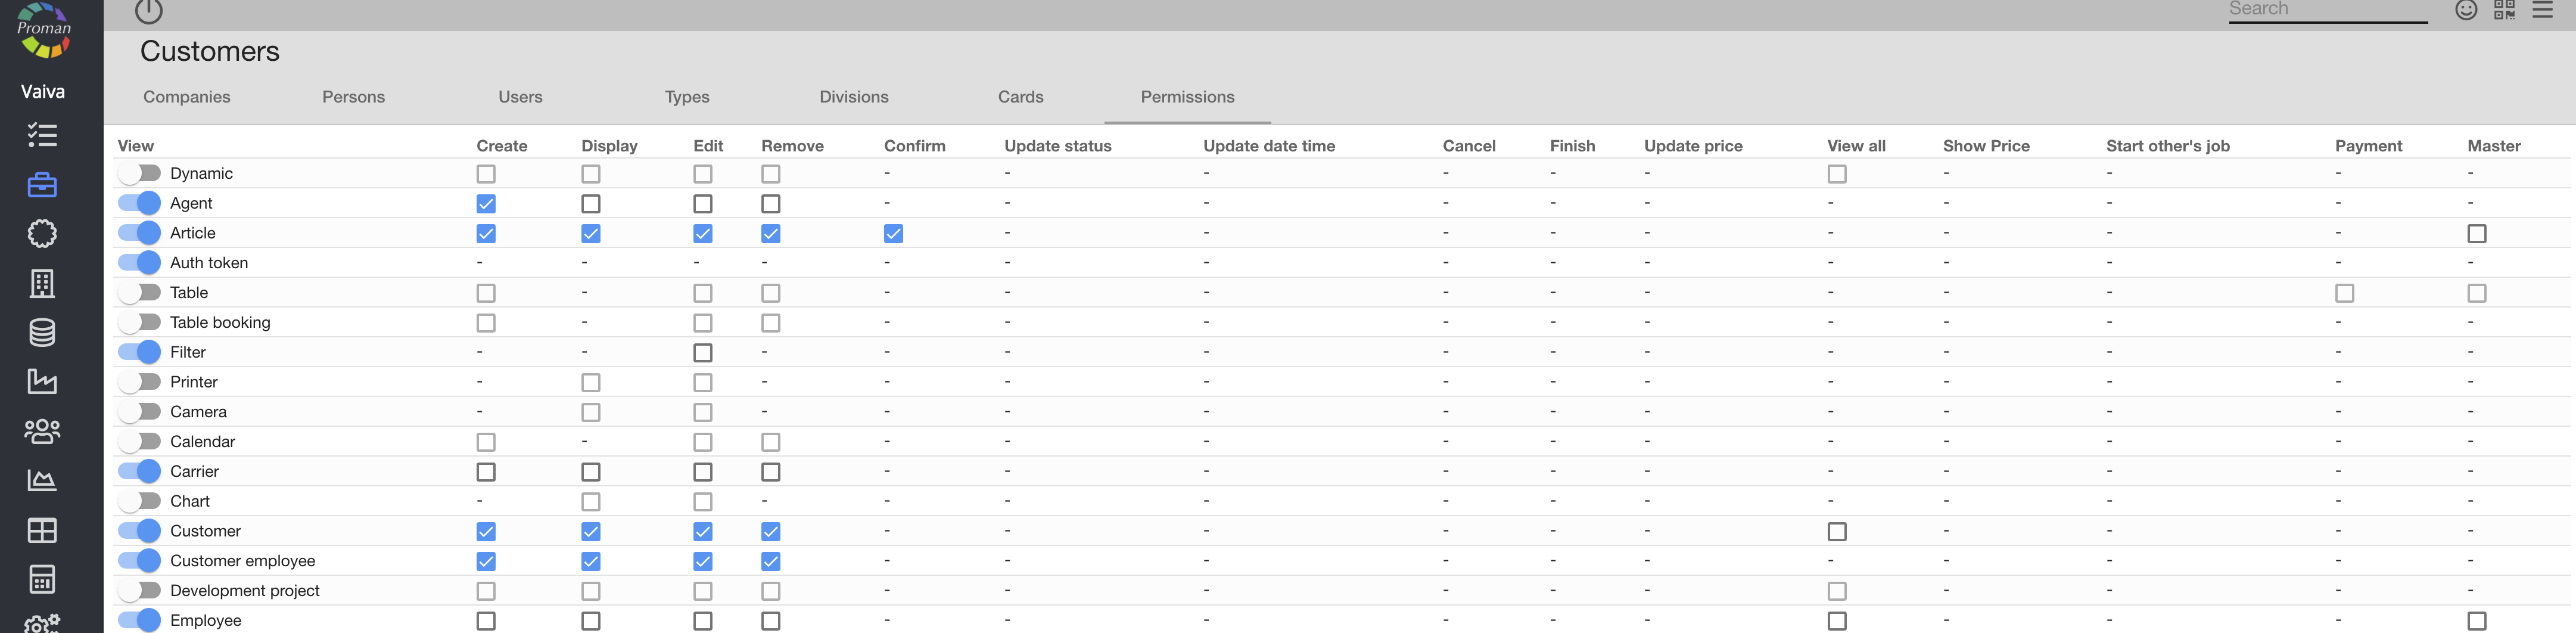Open the task checklist sidebar icon
This screenshot has height=633, width=2576.
pos(42,135)
